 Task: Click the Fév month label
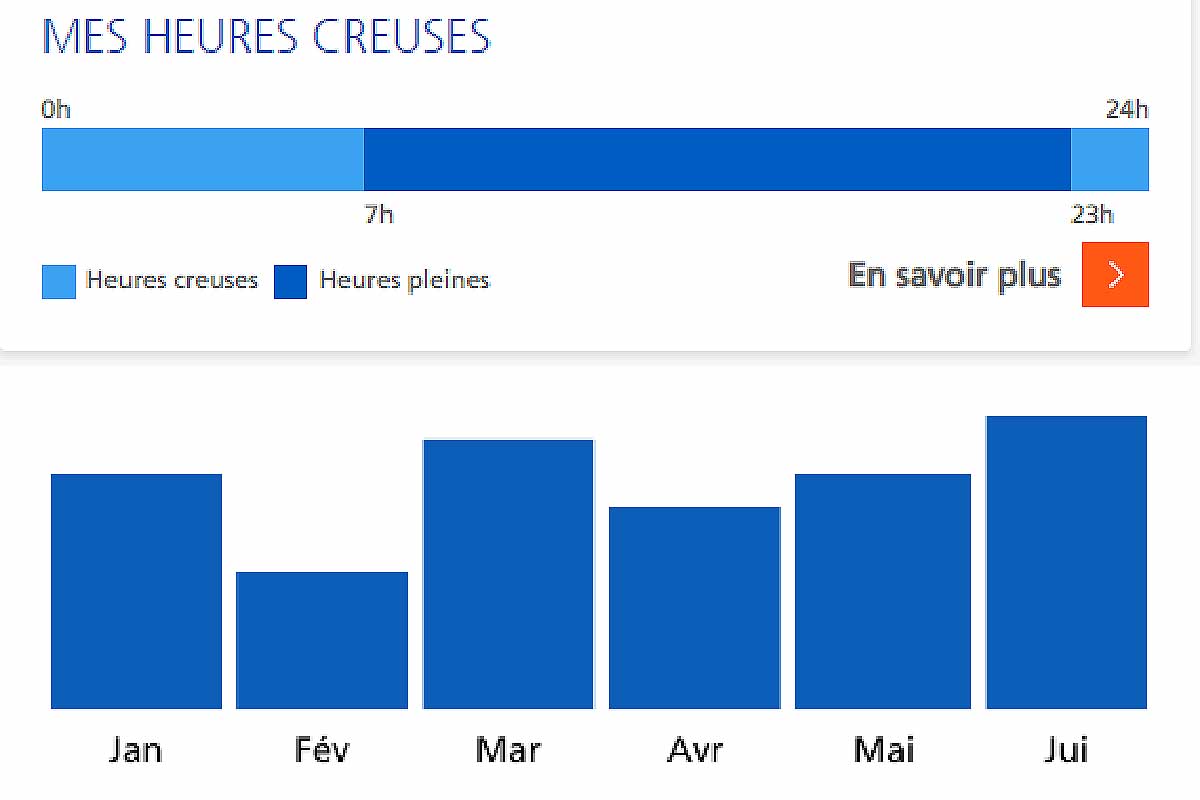[322, 749]
